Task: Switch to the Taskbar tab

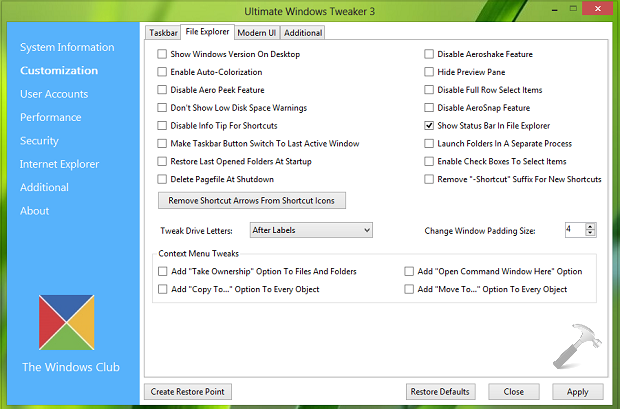Action: (163, 33)
